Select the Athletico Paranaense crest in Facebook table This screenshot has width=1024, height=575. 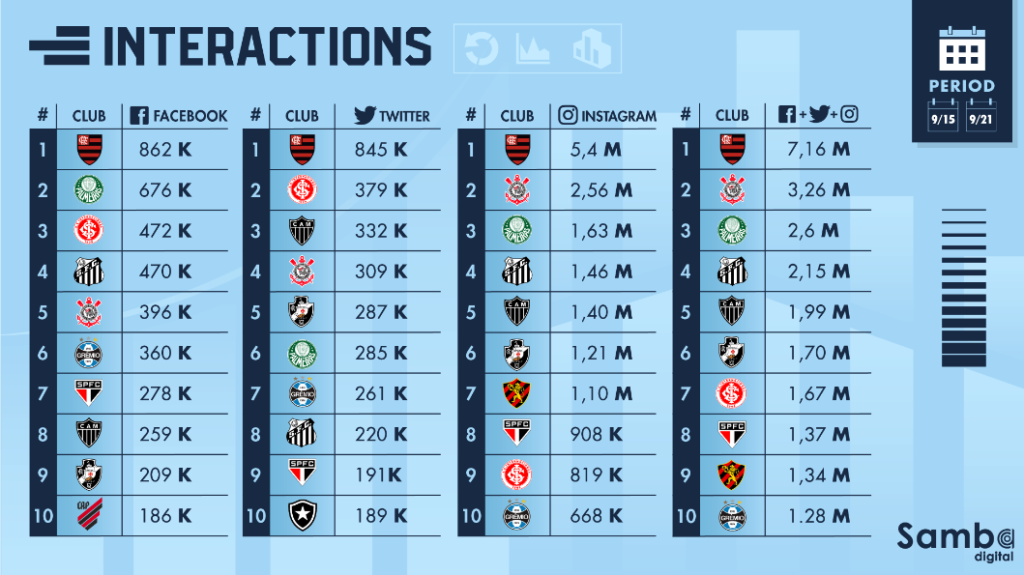click(89, 515)
